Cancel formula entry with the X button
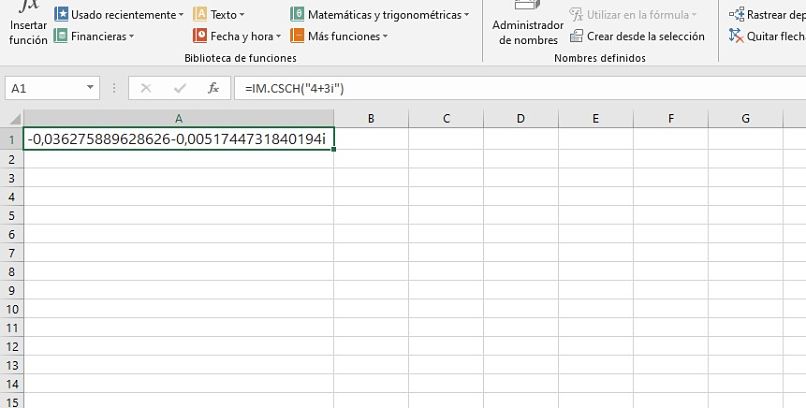This screenshot has height=408, width=806. [x=146, y=88]
